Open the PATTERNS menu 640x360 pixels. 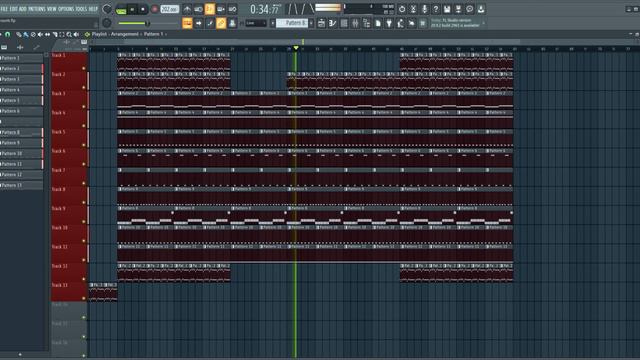[x=36, y=9]
